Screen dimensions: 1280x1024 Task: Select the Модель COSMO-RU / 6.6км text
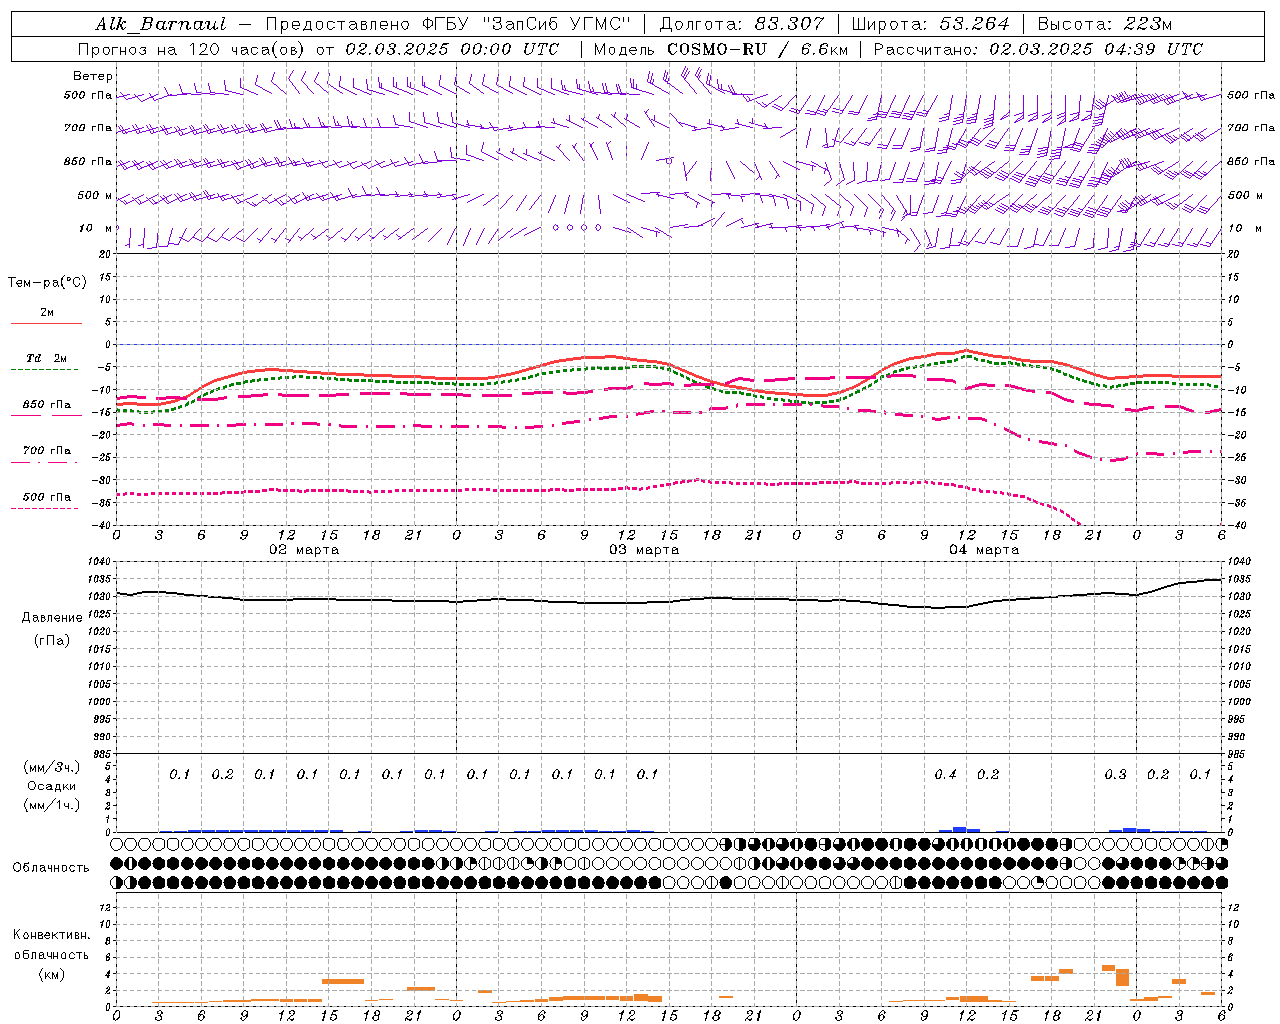(721, 49)
